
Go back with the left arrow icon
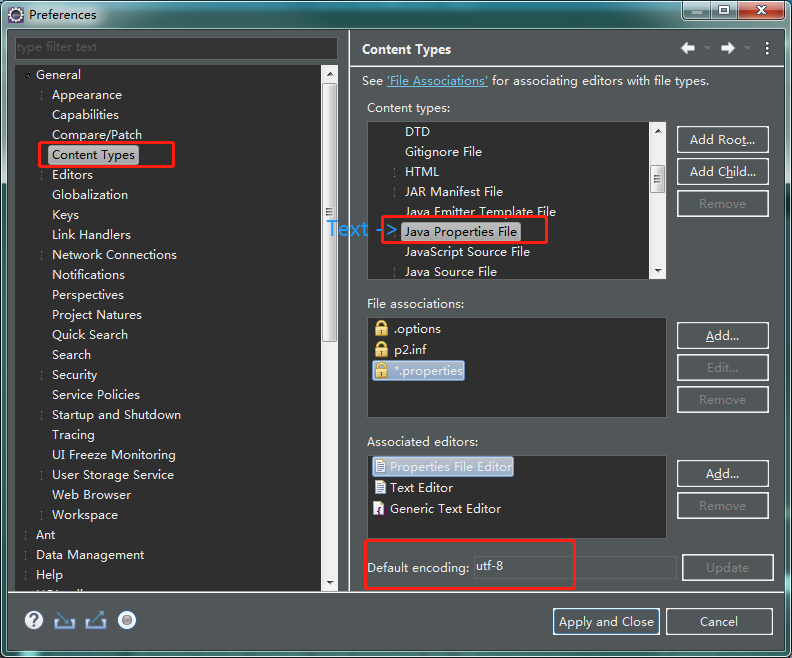click(x=688, y=48)
